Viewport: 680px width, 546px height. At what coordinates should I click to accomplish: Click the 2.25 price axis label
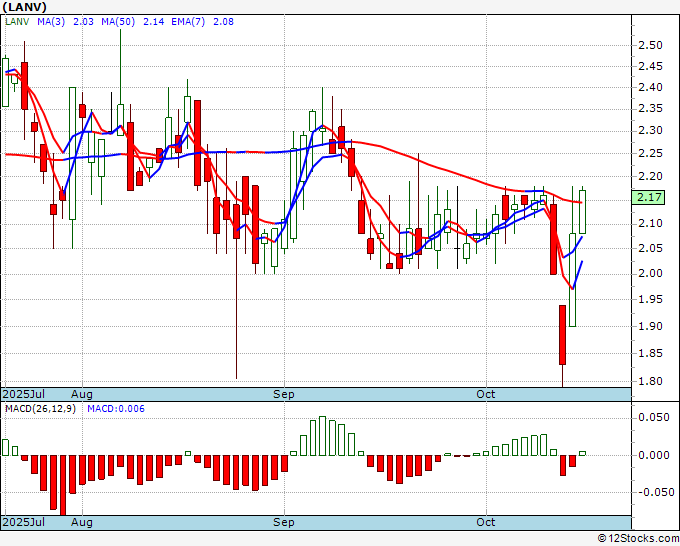tap(651, 153)
